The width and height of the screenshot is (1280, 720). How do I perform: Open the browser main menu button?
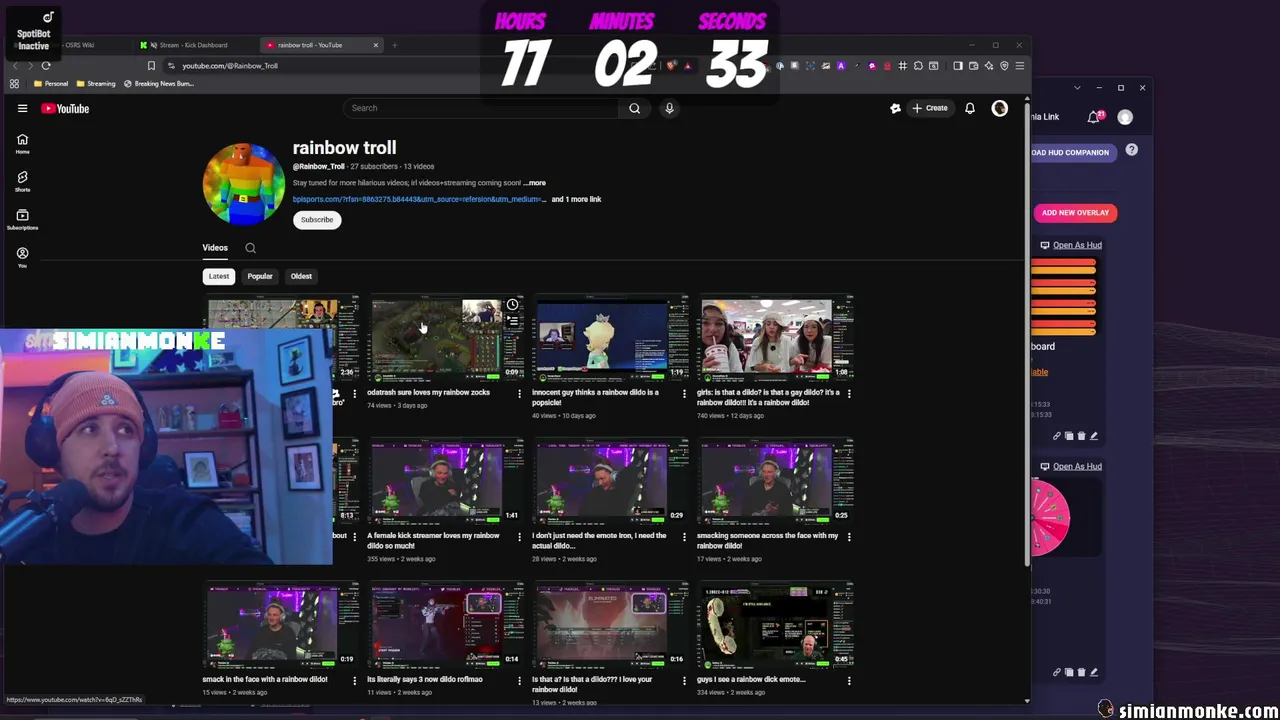click(1019, 66)
